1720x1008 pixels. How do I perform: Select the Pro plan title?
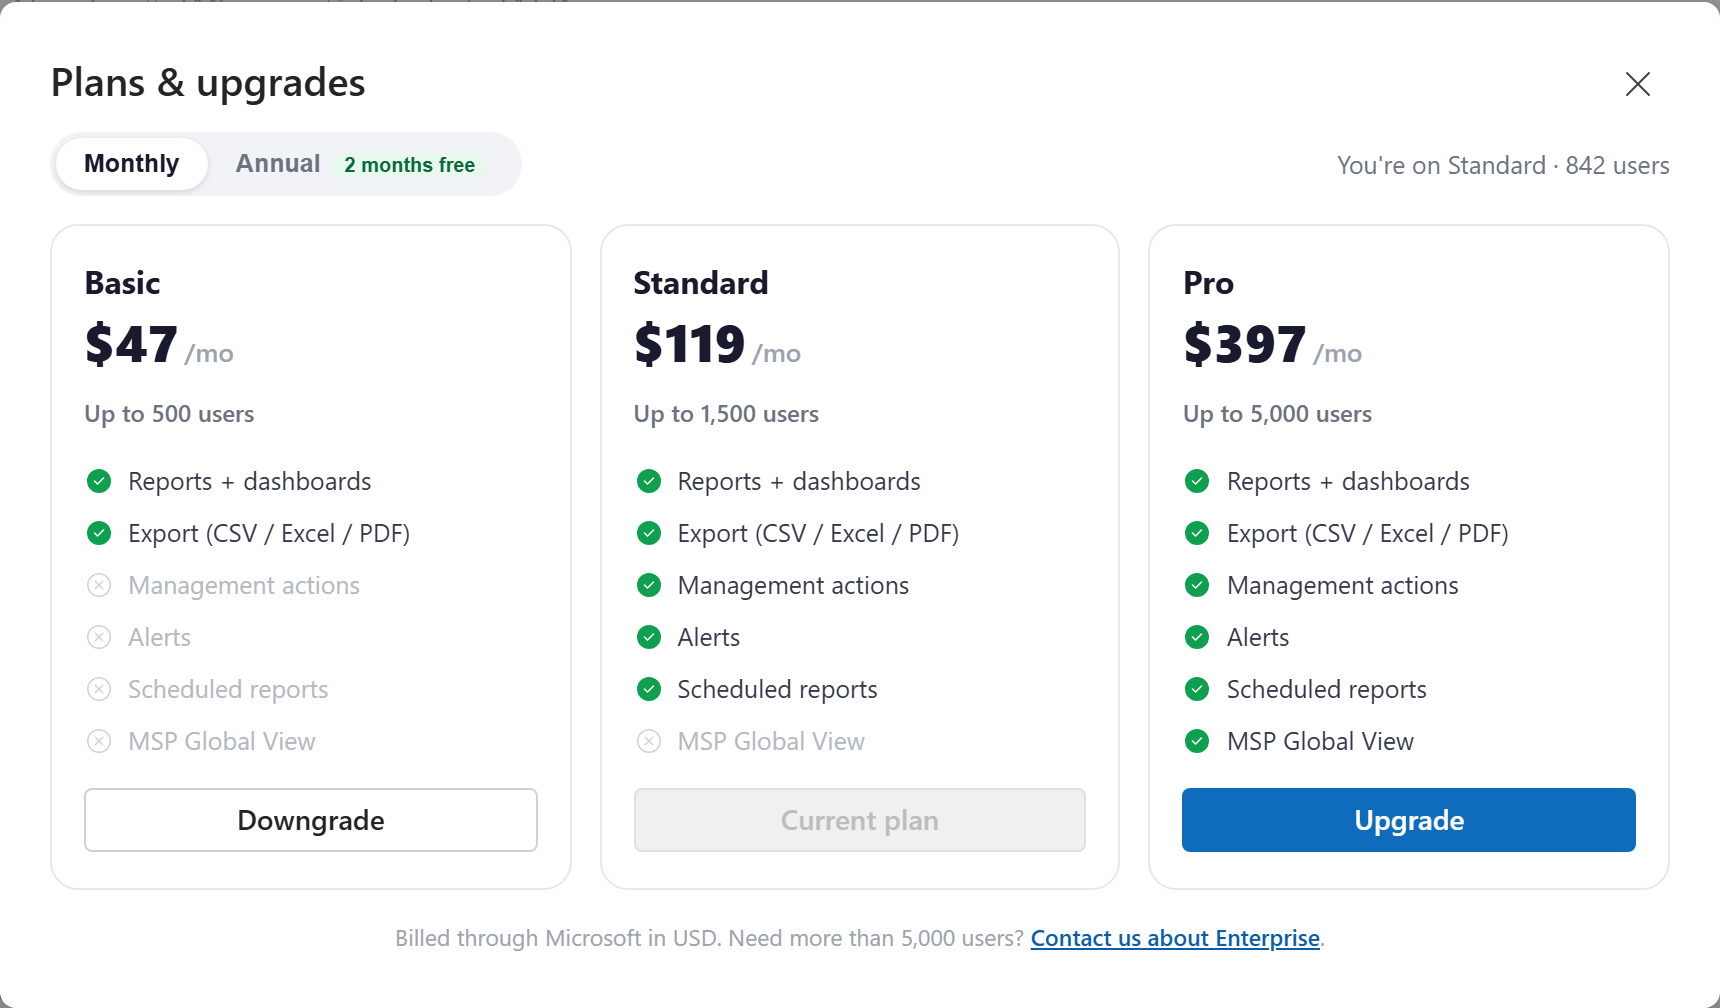[x=1208, y=283]
